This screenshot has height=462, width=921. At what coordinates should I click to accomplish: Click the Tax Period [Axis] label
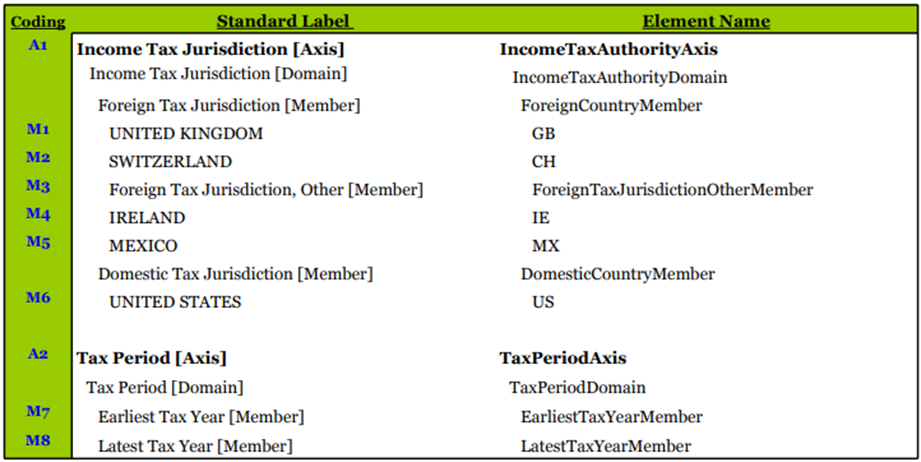pos(151,357)
